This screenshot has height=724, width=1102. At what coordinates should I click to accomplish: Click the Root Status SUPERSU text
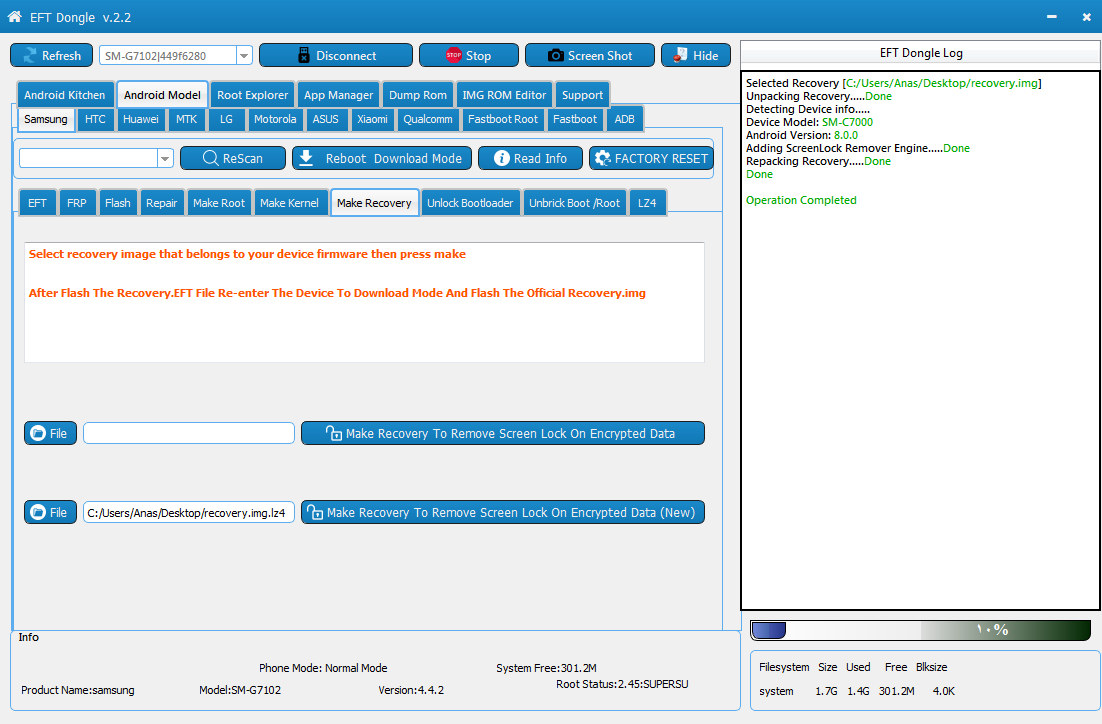pos(622,684)
